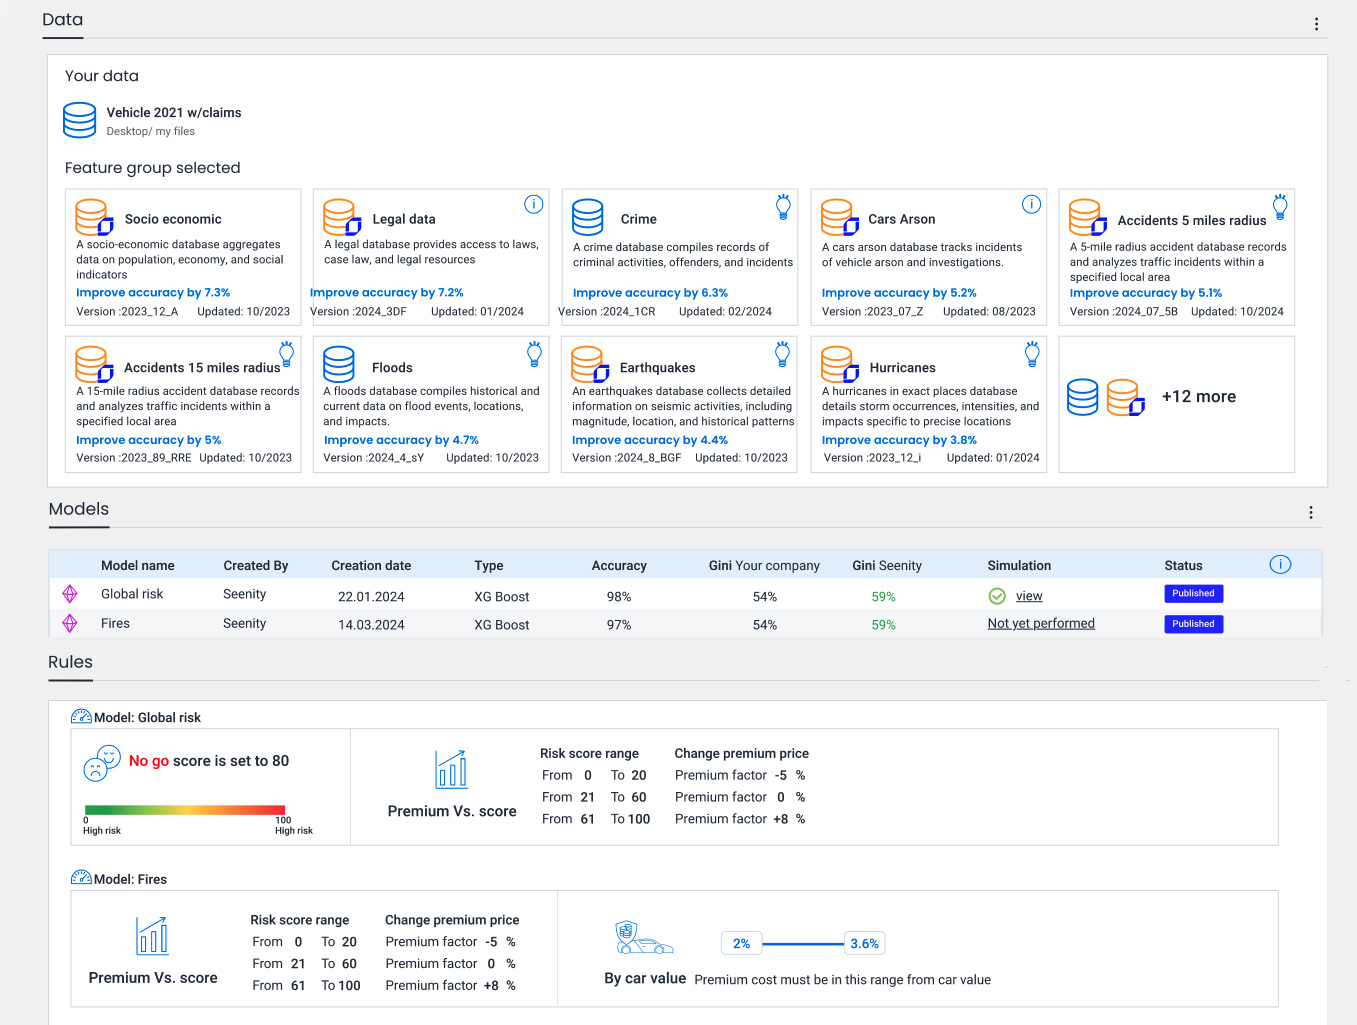Screen dimensions: 1357x1025
Task: Click Improve accuracy by 6.3% link
Action: (x=650, y=293)
